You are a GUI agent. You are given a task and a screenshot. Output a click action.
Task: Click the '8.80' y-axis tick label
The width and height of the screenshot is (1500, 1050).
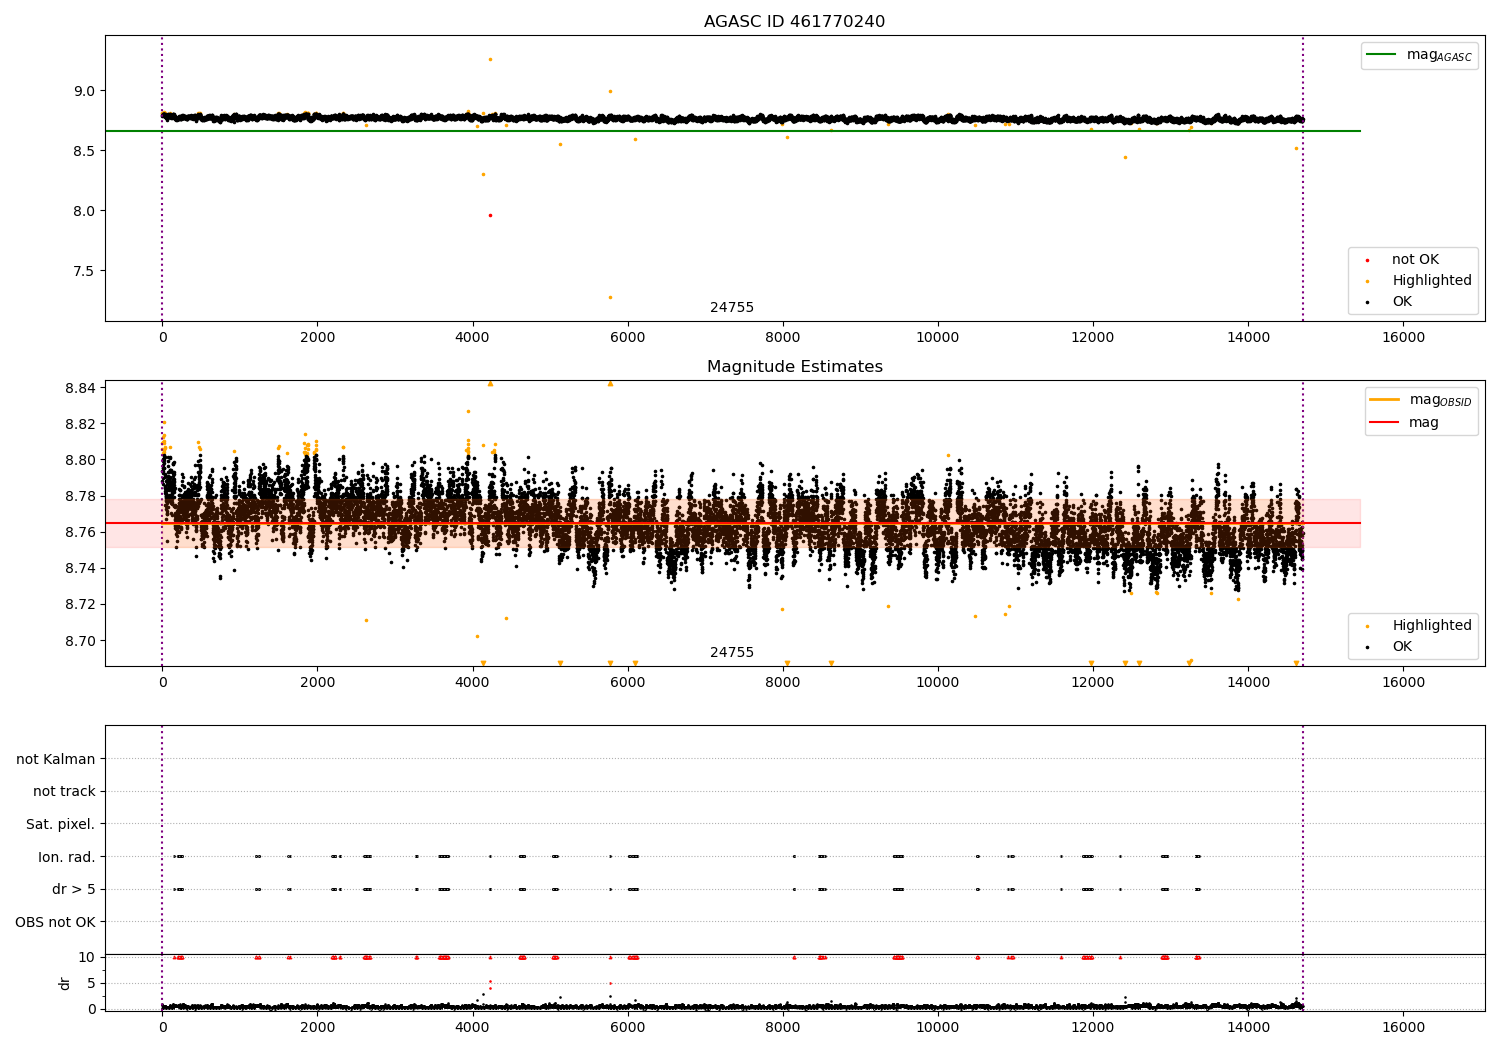click(80, 460)
